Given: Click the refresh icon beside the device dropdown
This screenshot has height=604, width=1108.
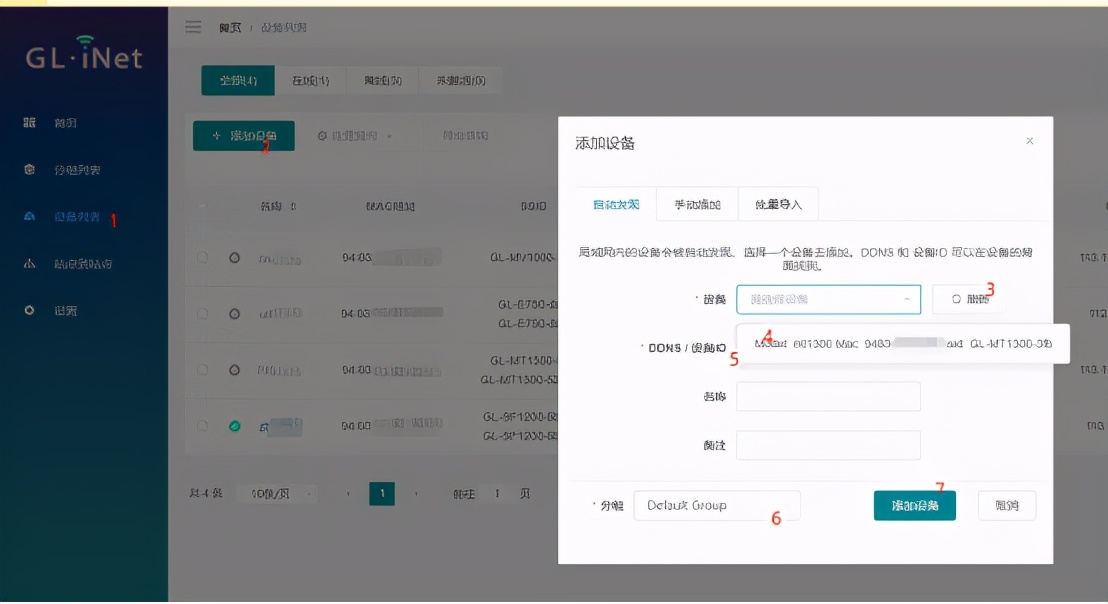Looking at the screenshot, I should [966, 298].
